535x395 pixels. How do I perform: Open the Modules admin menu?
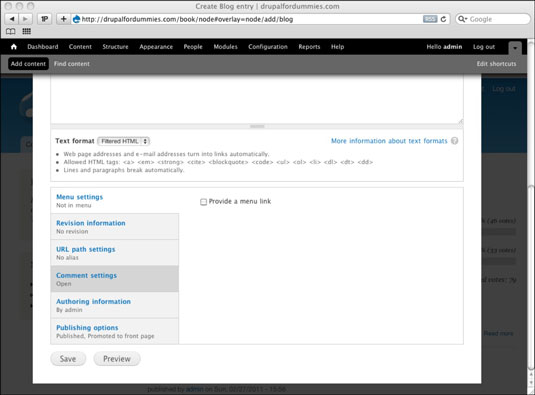(x=225, y=47)
